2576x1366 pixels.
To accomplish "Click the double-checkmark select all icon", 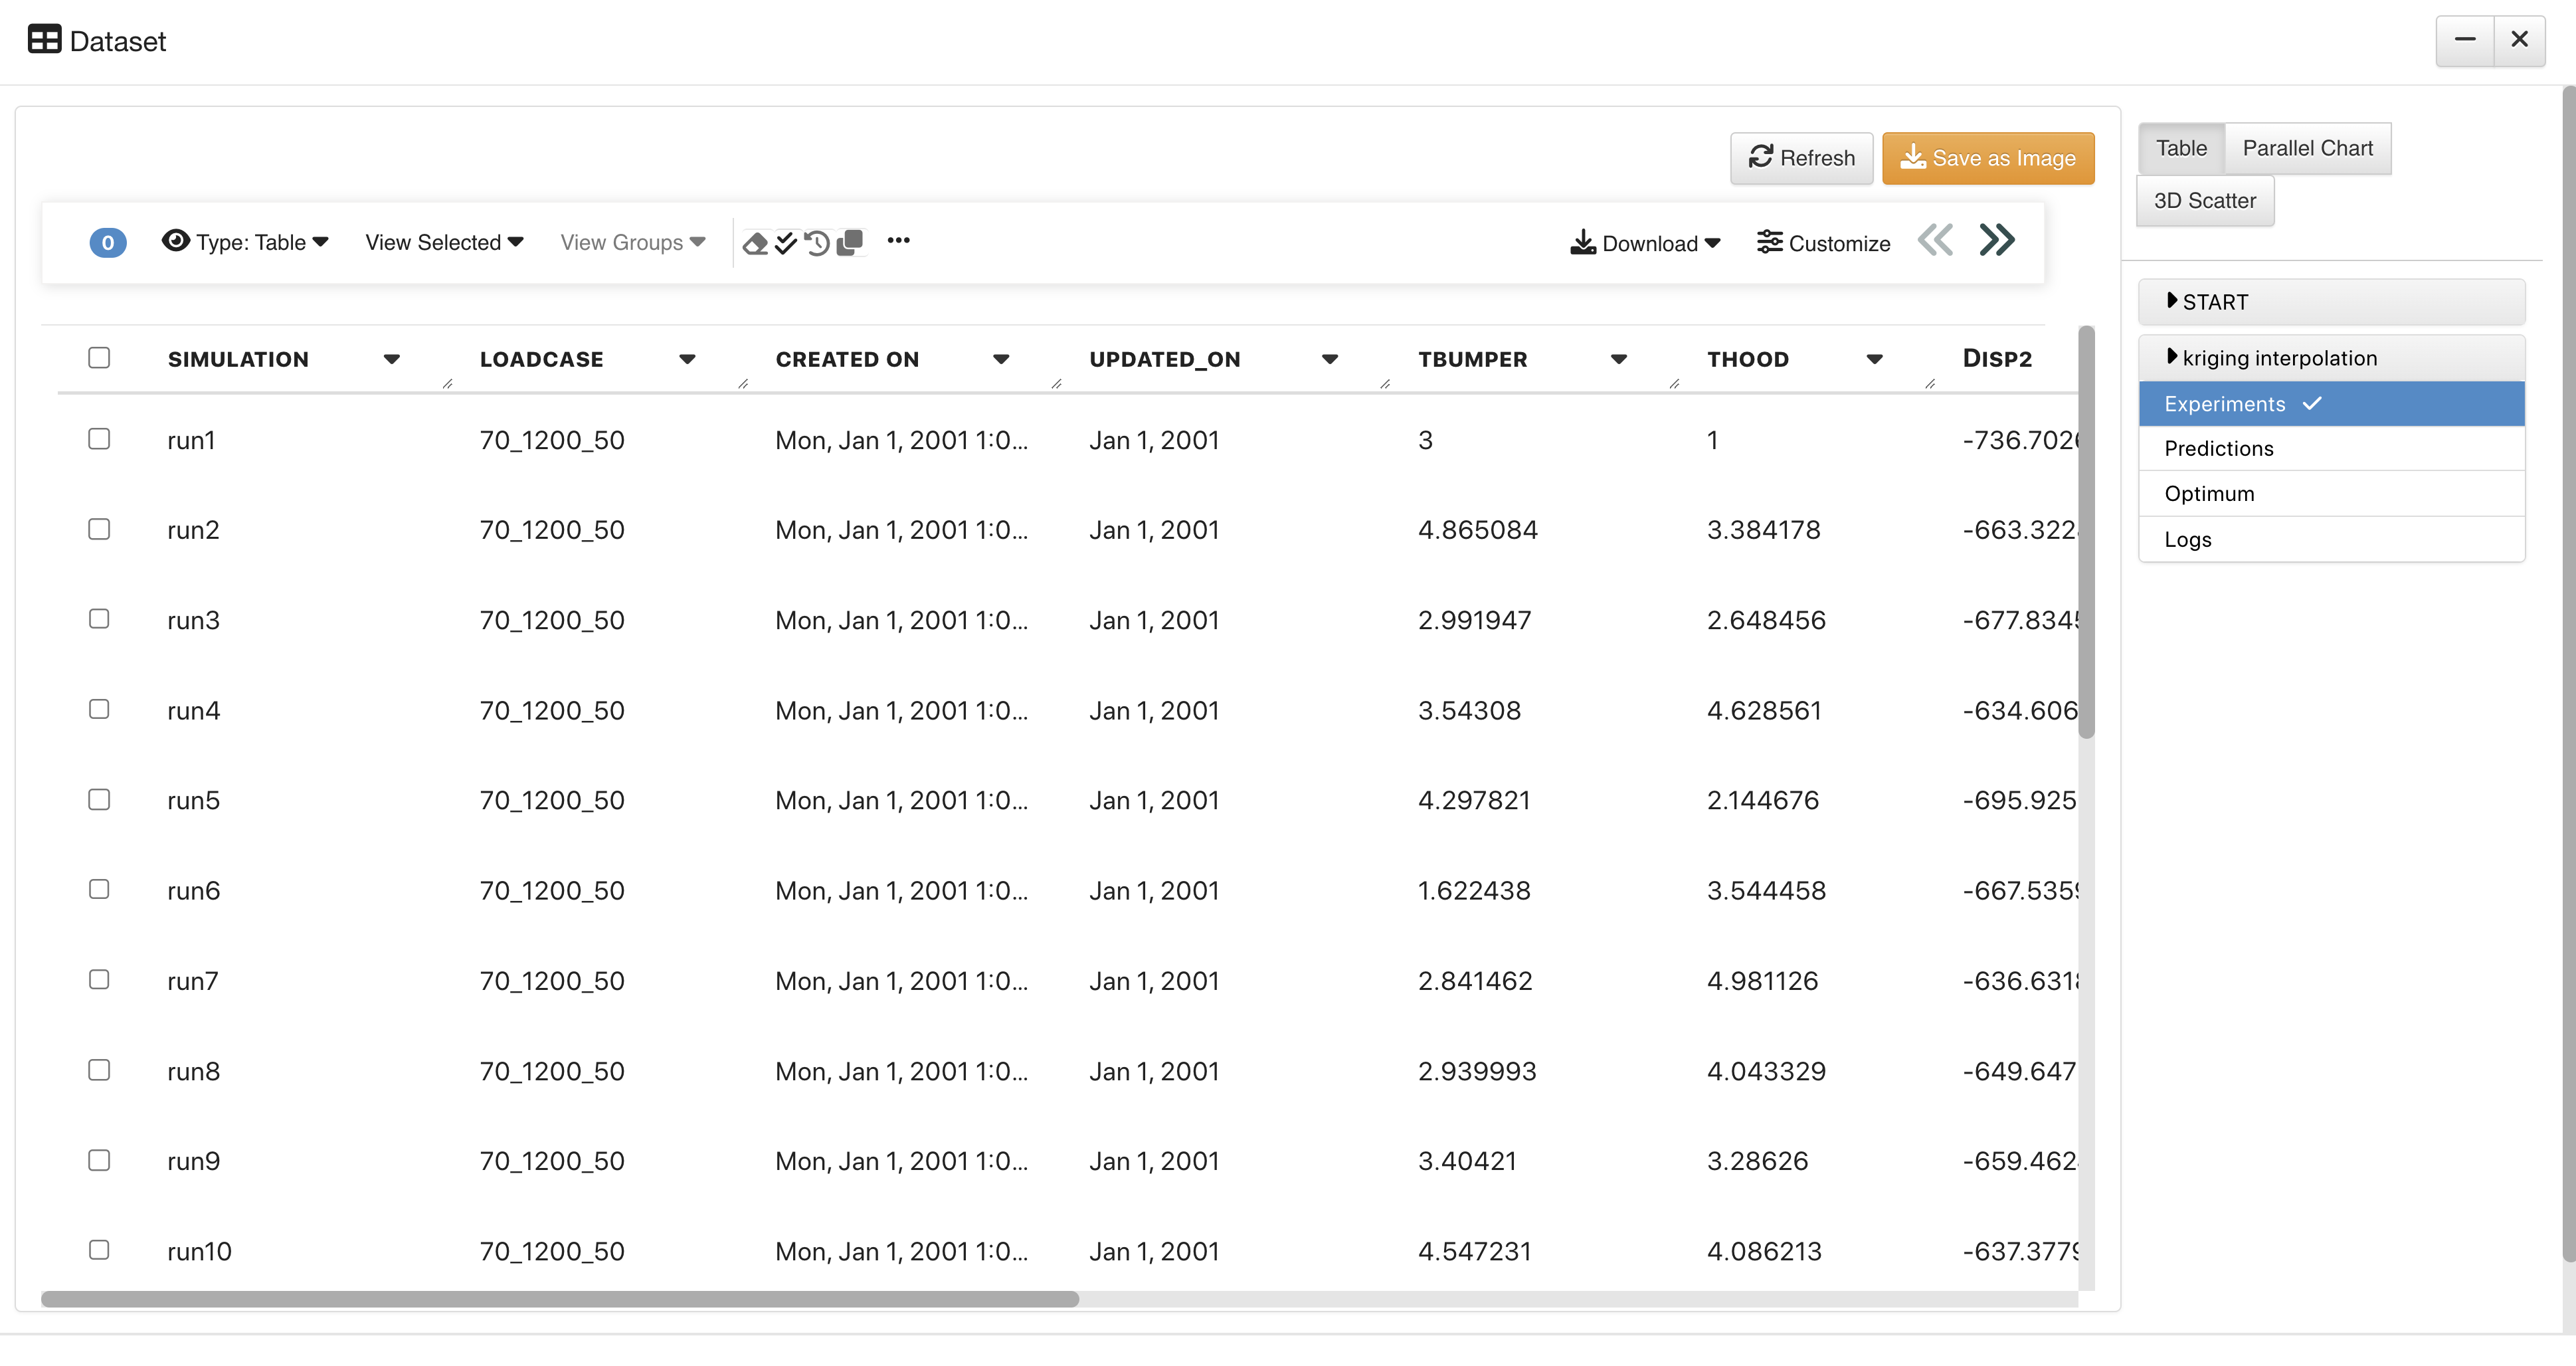I will click(x=786, y=243).
